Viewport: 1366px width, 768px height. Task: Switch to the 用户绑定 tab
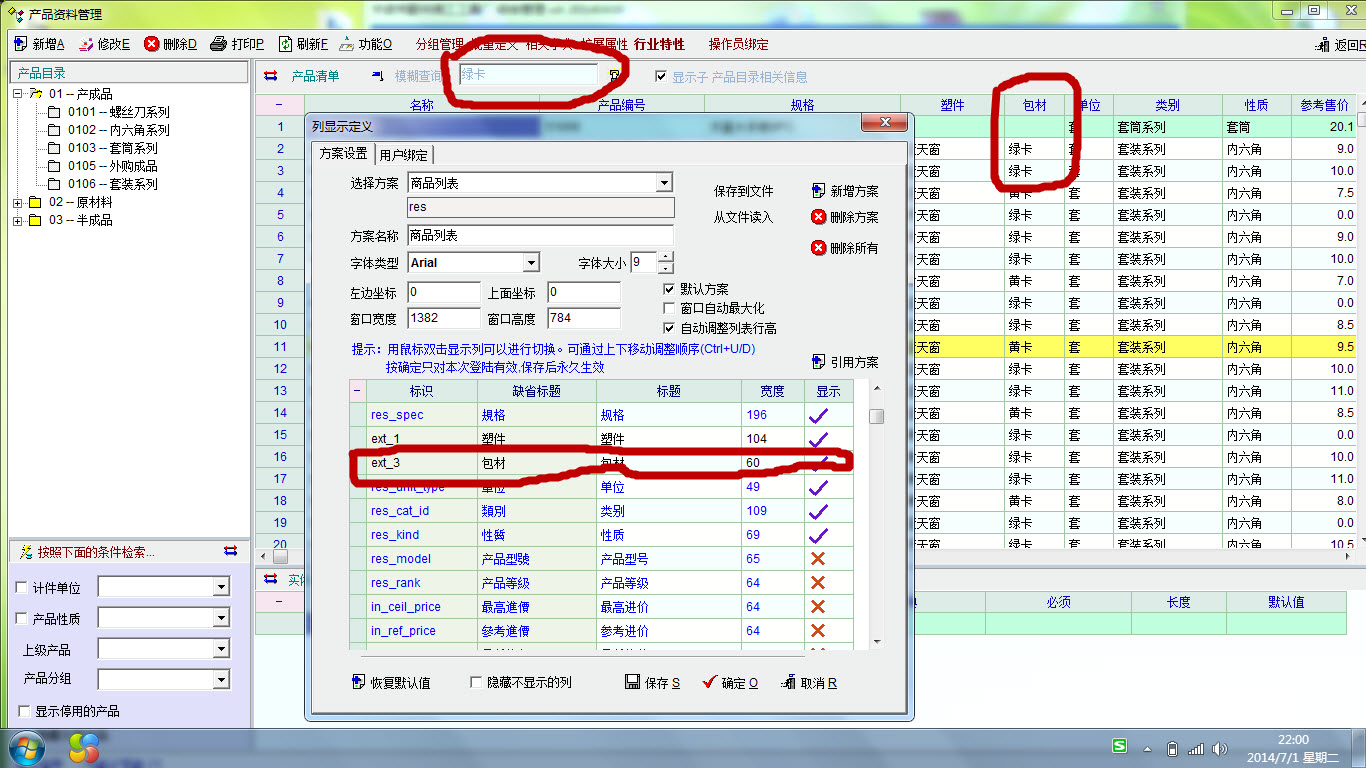click(x=404, y=155)
